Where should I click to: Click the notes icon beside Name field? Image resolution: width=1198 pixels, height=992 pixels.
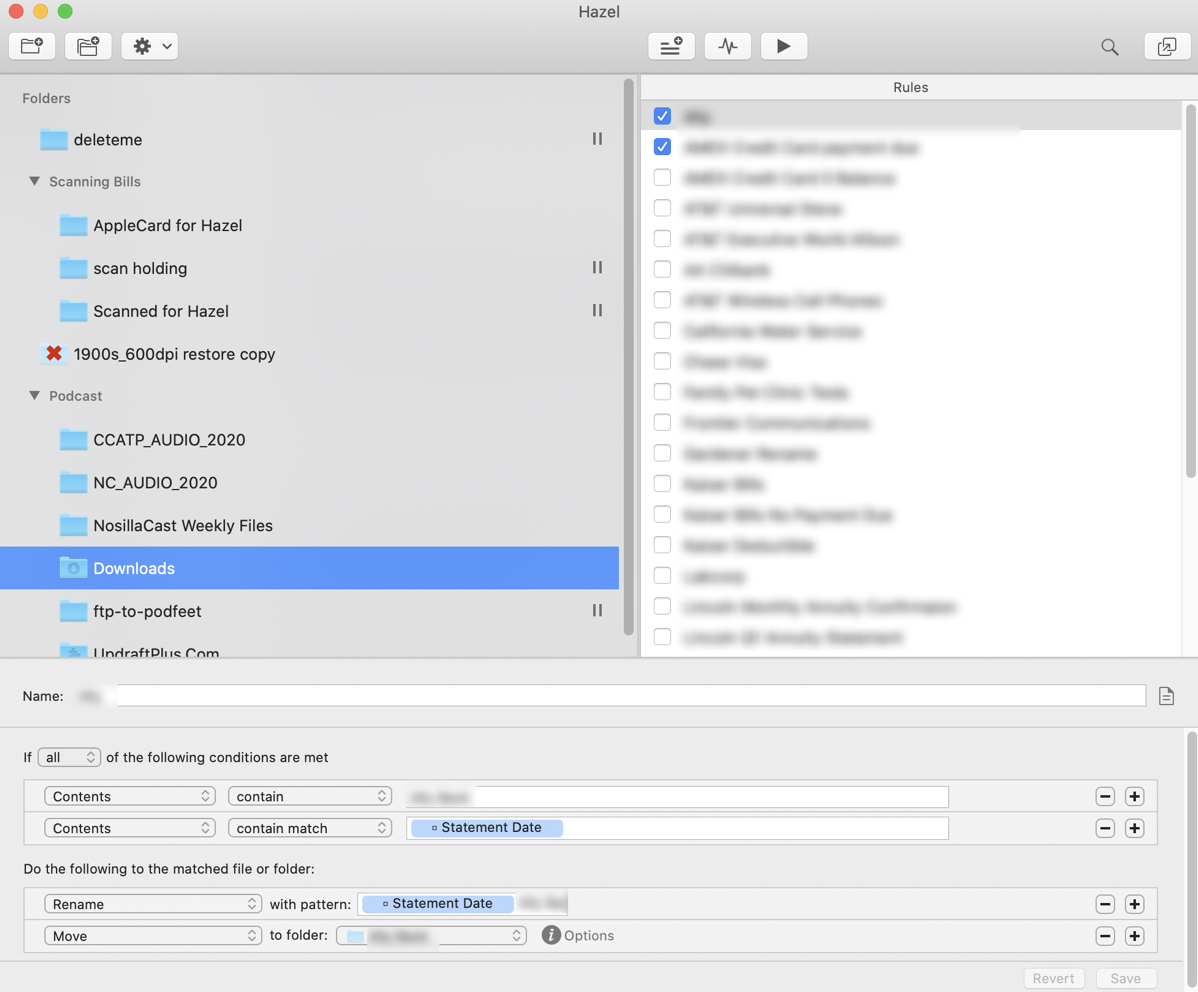(1166, 696)
